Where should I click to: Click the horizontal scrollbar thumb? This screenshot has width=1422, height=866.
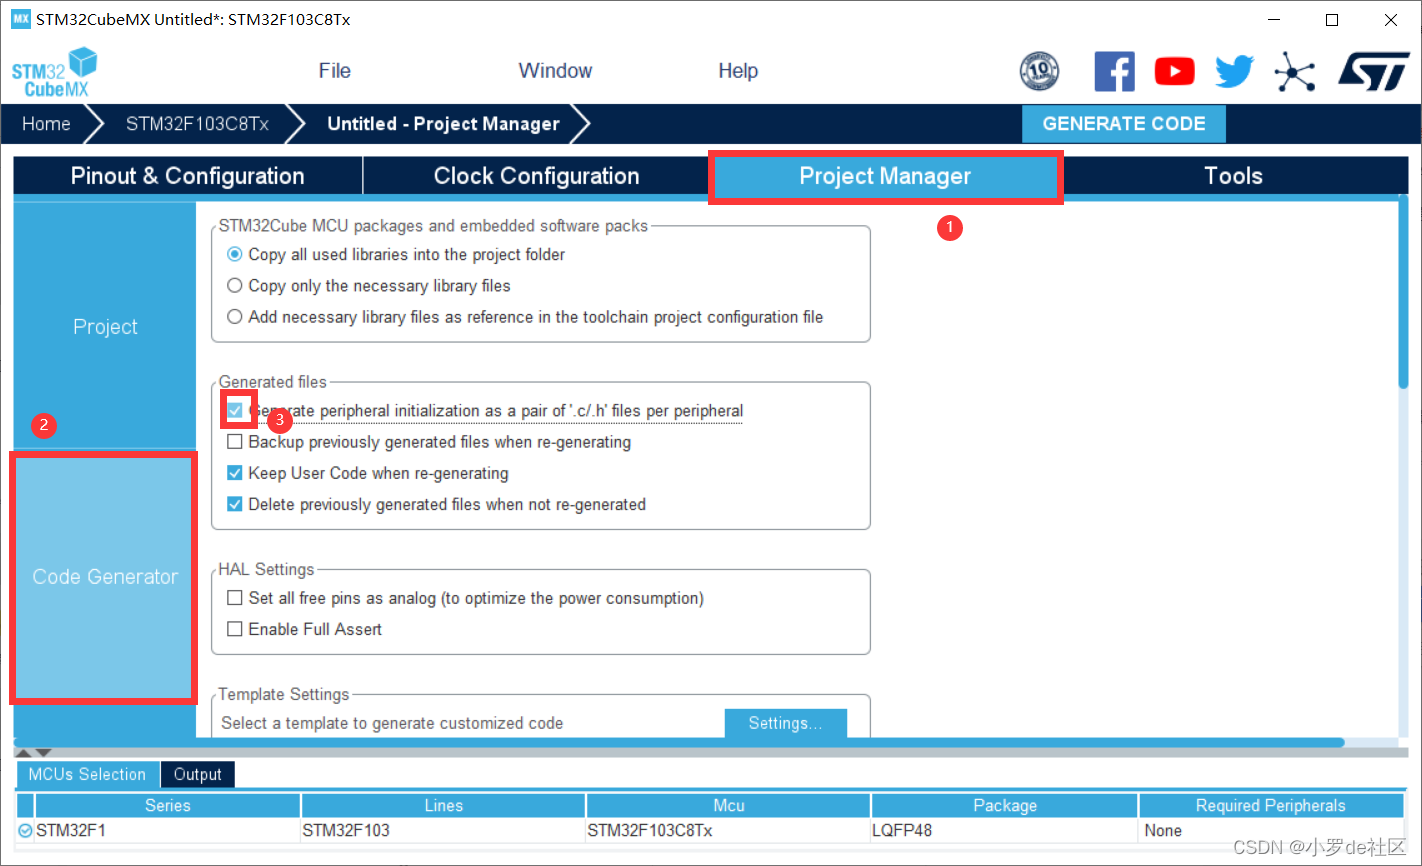680,743
